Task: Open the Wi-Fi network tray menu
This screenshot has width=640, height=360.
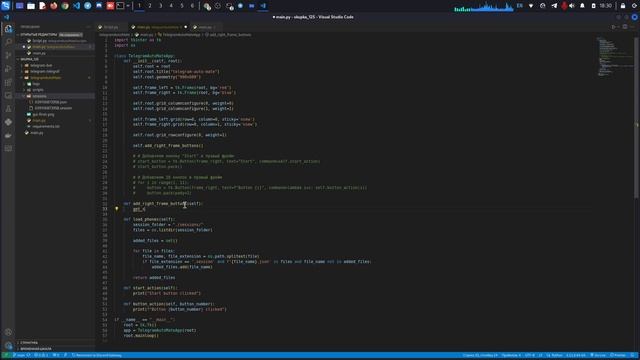Action: 531,6
